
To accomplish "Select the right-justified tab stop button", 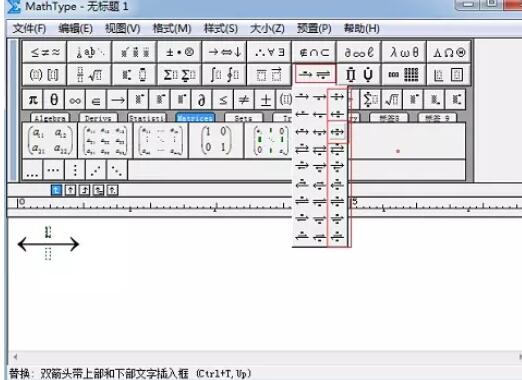I will pos(84,190).
